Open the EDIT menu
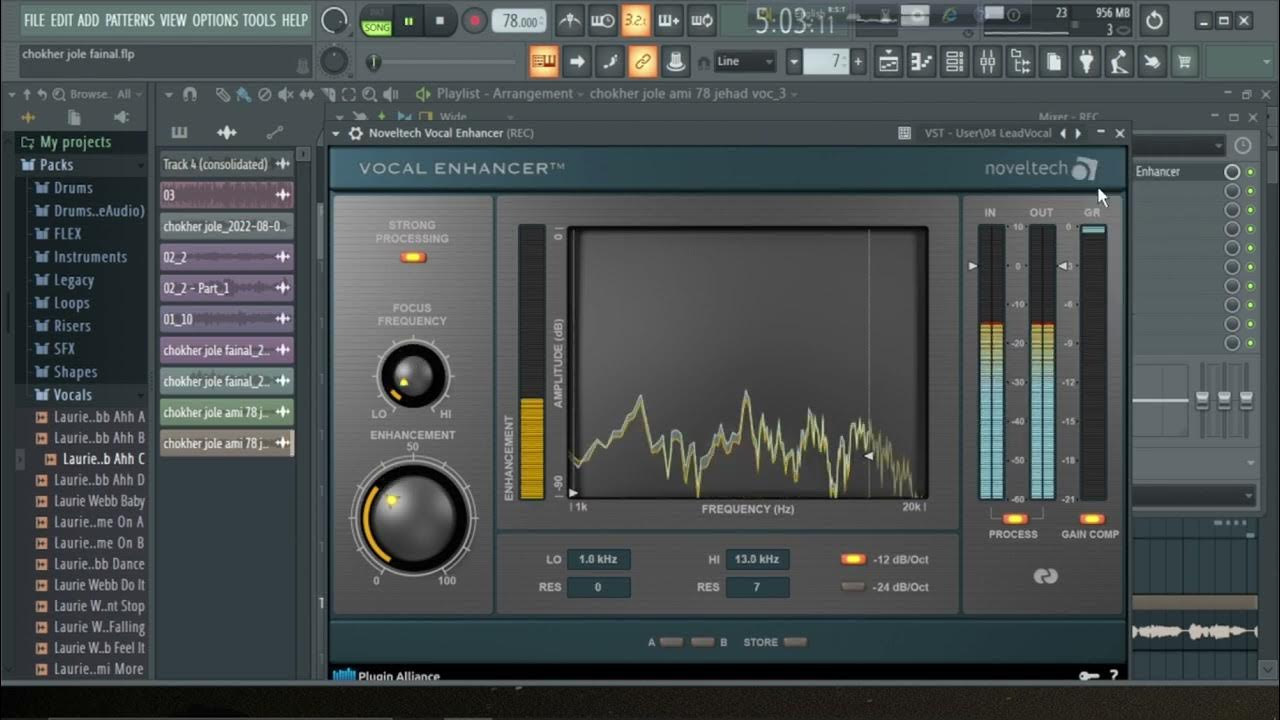The image size is (1280, 720). coord(62,20)
